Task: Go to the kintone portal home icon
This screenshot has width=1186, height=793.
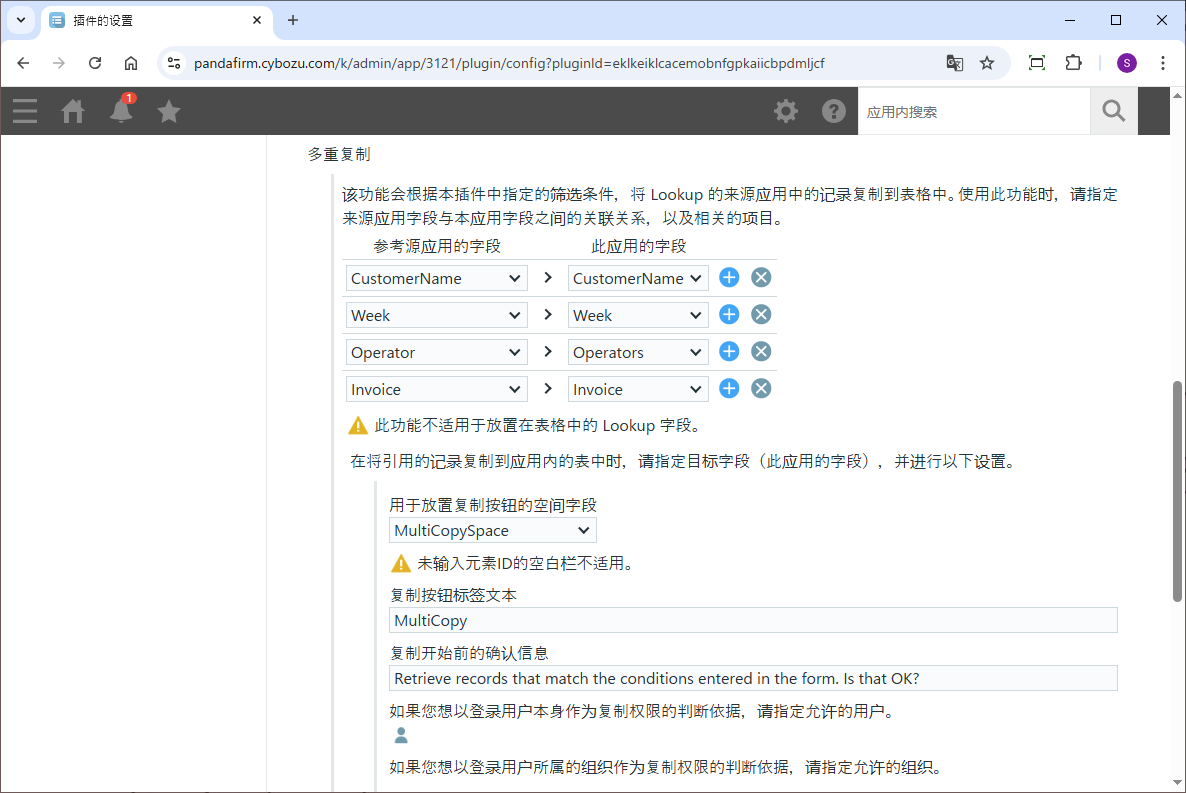Action: (x=73, y=111)
